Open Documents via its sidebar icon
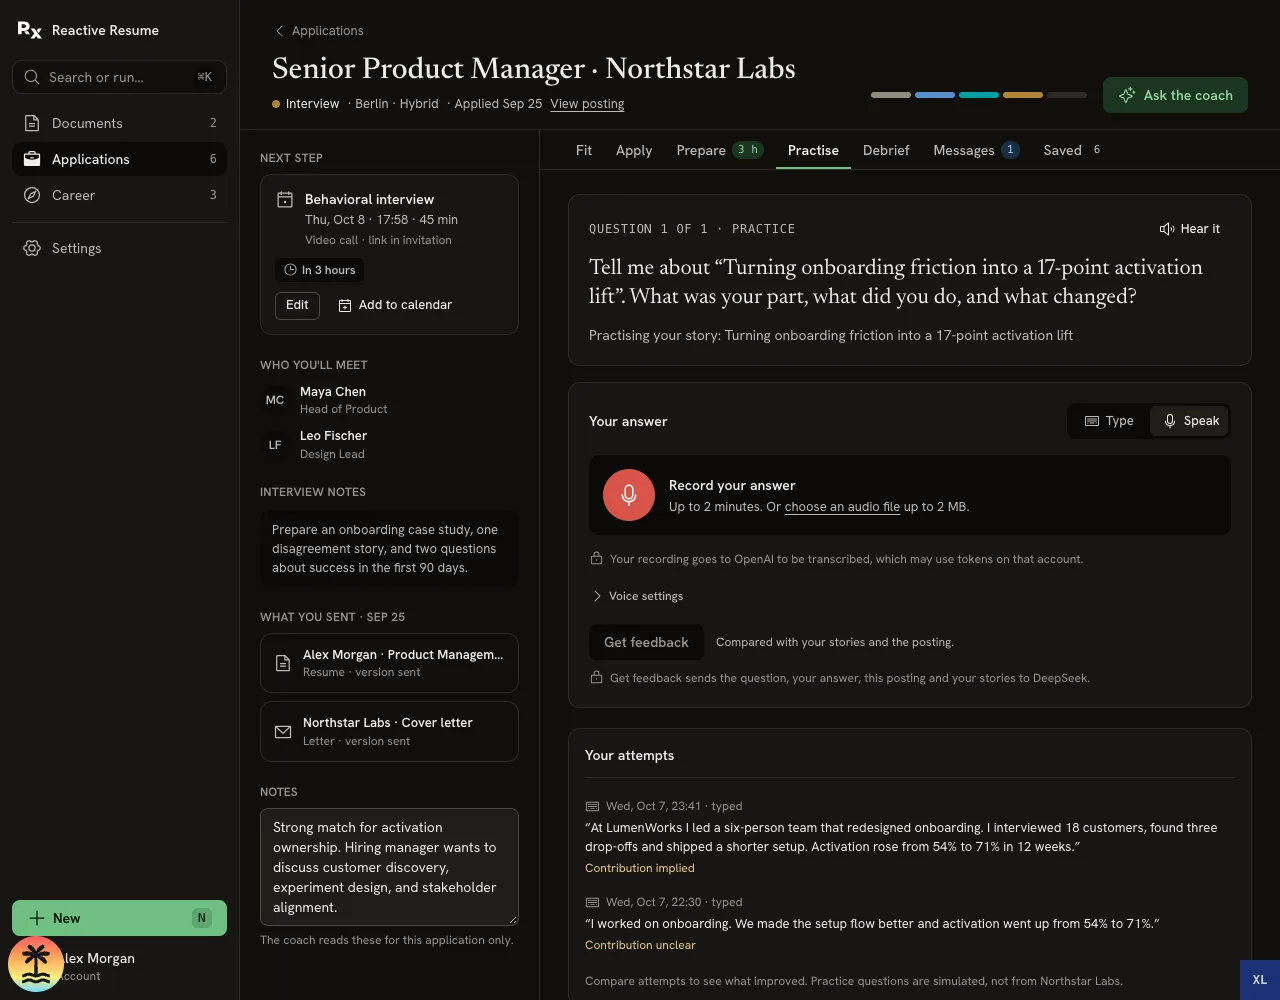The height and width of the screenshot is (1000, 1280). (x=32, y=123)
